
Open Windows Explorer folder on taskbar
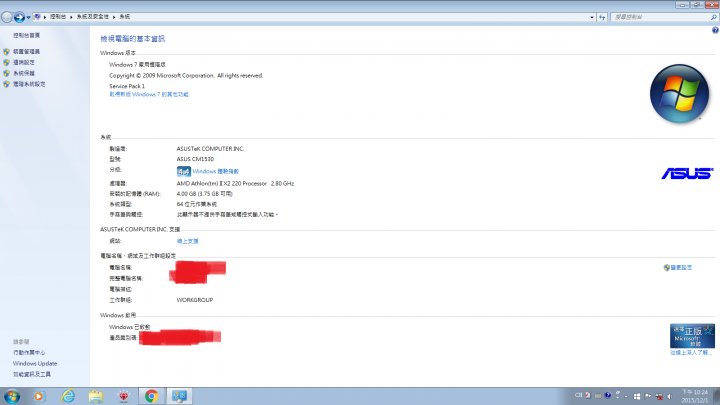(x=96, y=396)
